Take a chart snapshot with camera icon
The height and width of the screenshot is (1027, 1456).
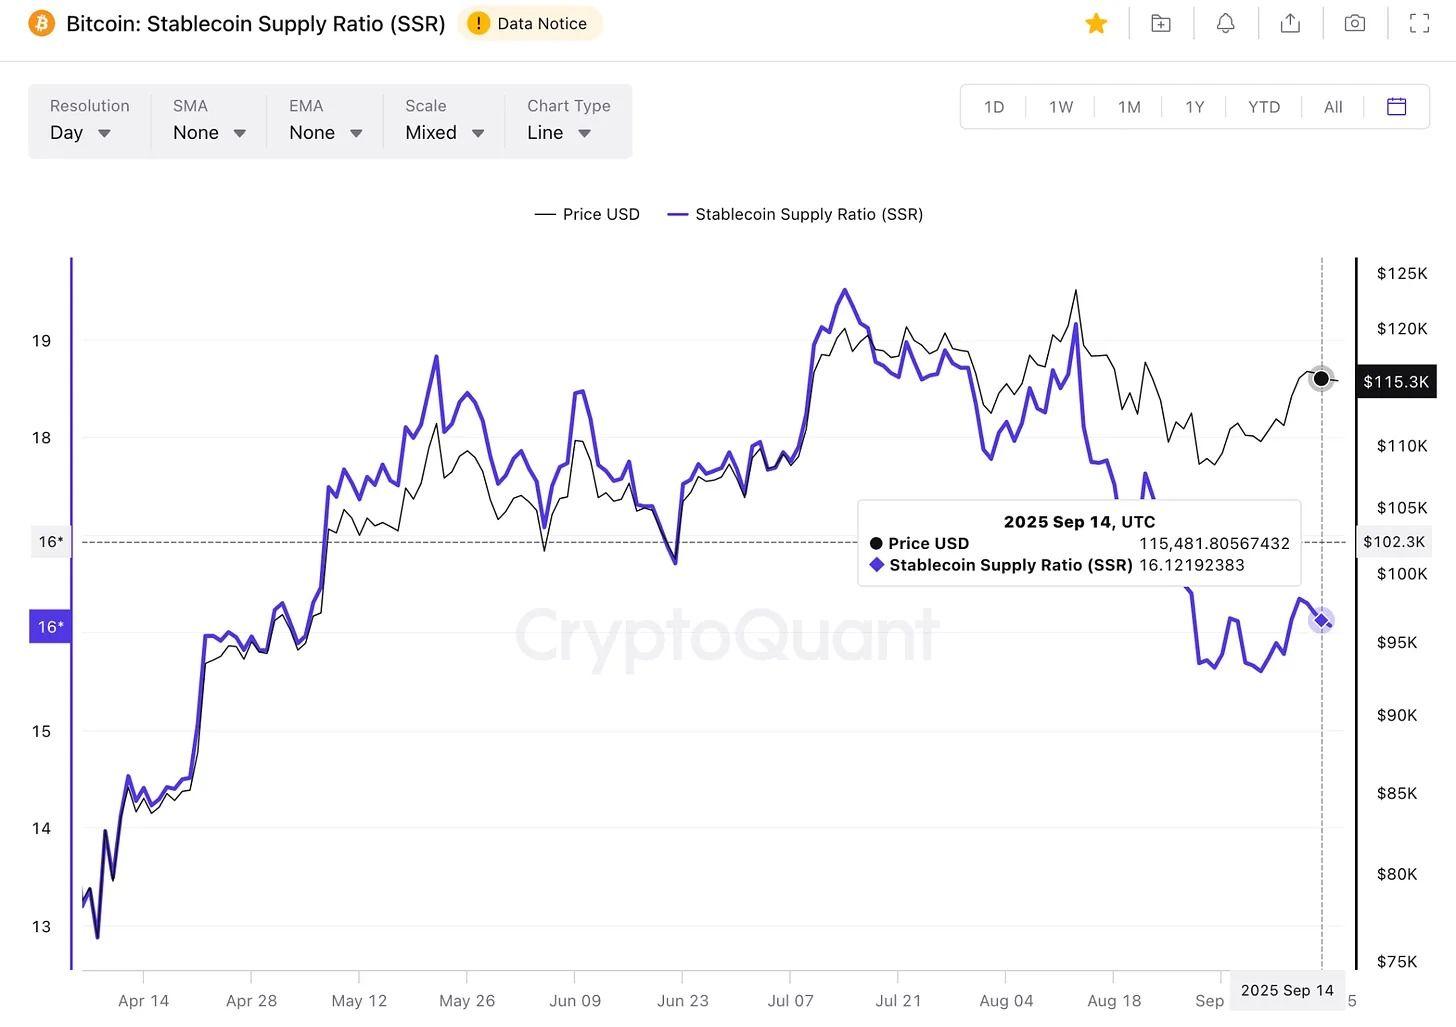click(x=1355, y=24)
